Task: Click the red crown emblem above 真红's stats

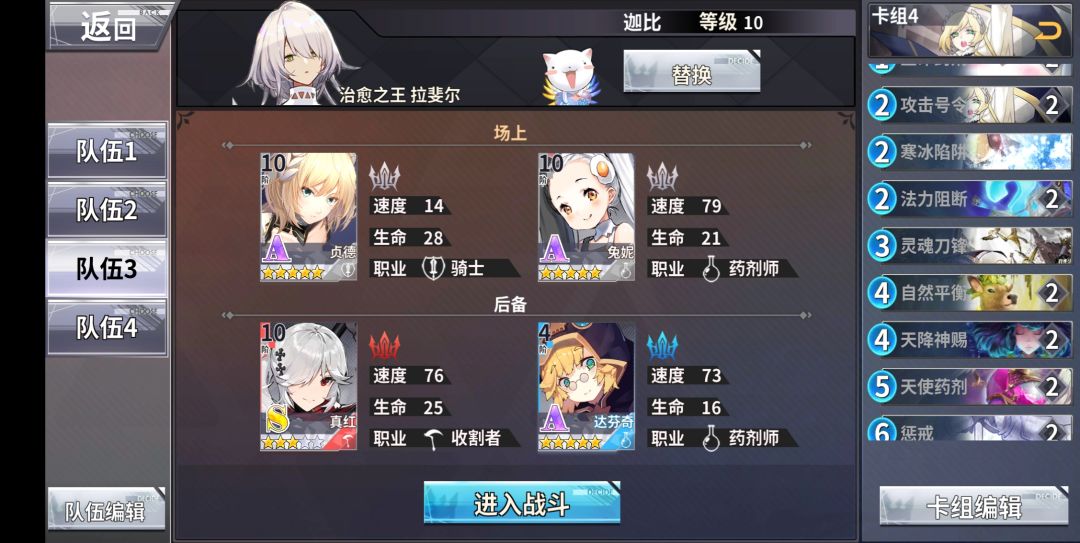Action: (384, 345)
